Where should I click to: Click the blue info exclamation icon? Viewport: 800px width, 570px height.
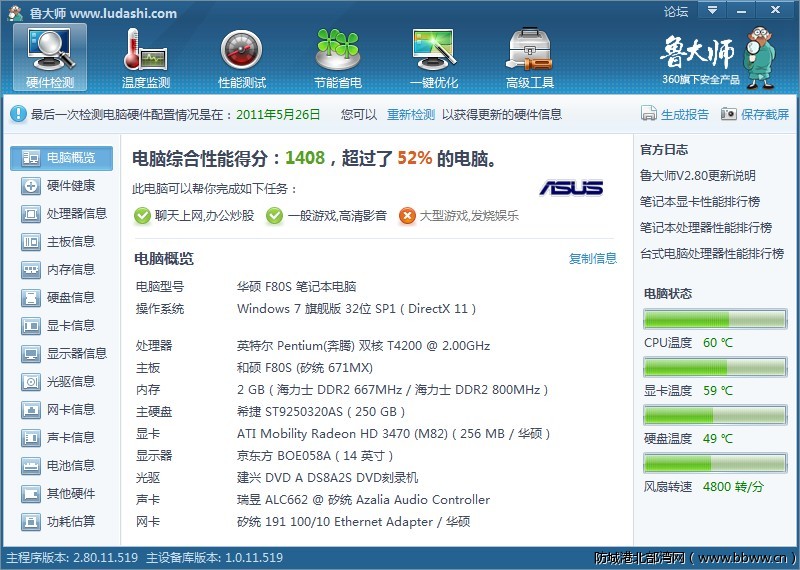pyautogui.click(x=18, y=114)
